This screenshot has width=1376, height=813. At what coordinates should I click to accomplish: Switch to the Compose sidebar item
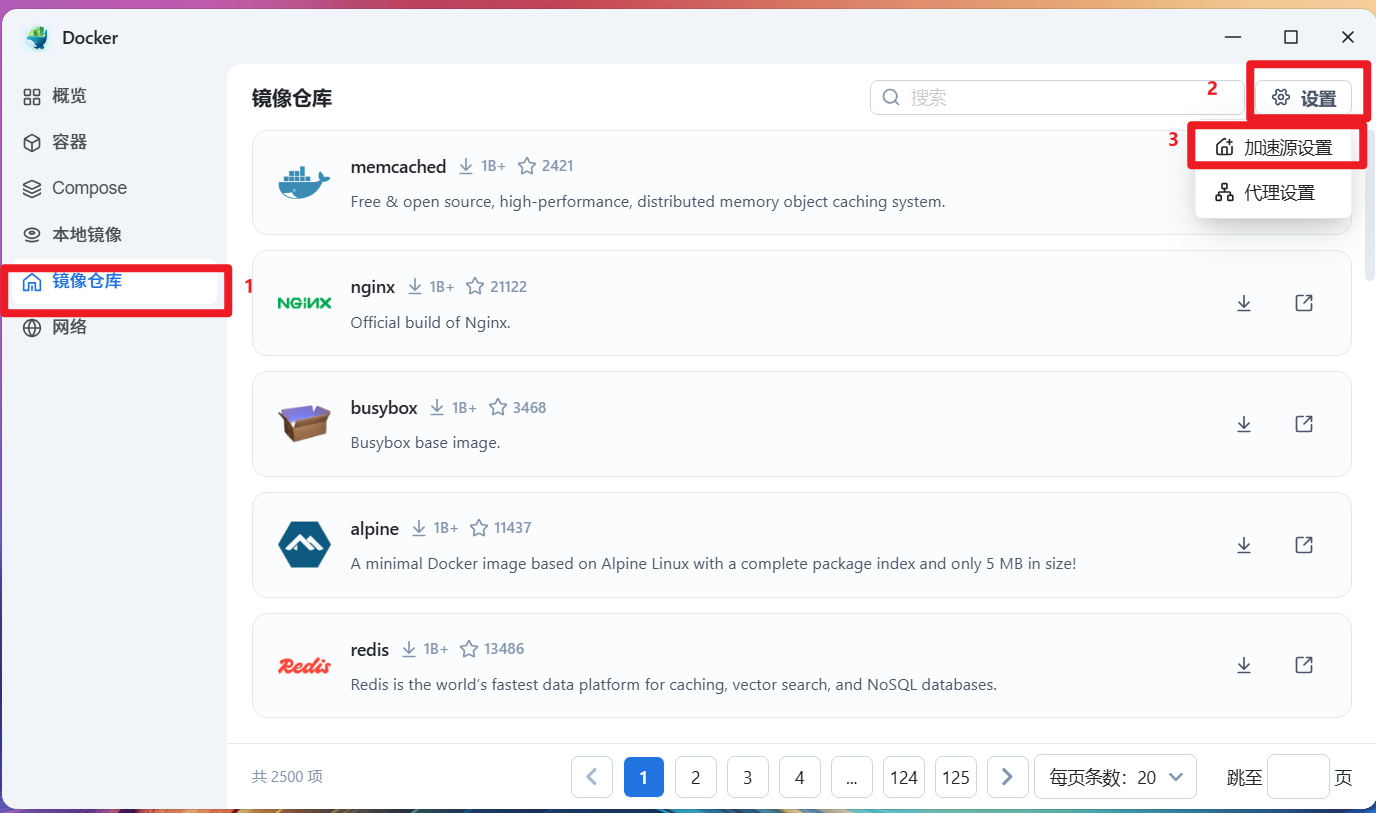tap(89, 188)
